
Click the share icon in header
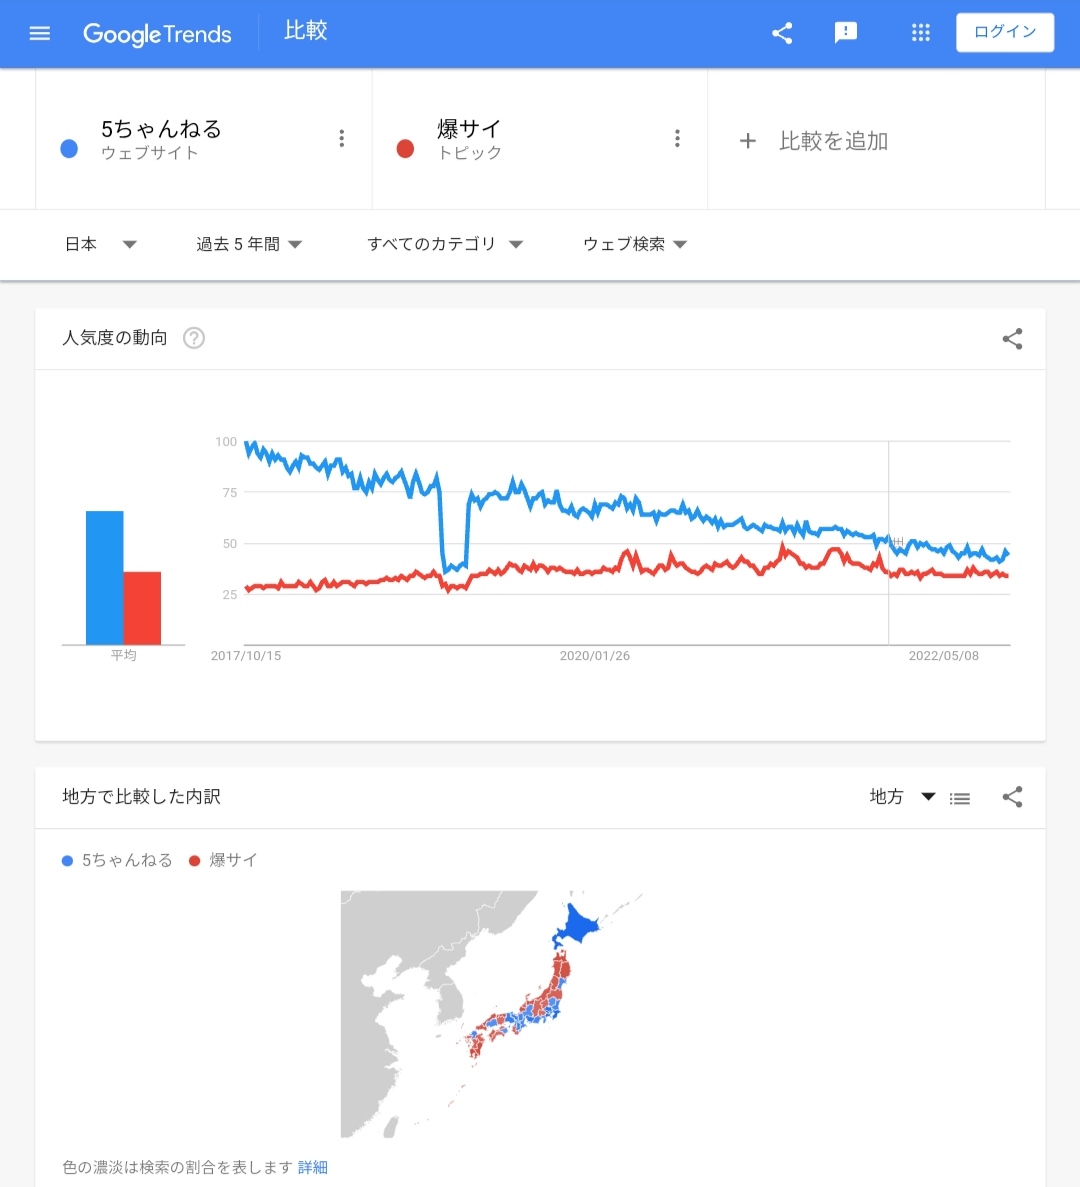pyautogui.click(x=782, y=33)
